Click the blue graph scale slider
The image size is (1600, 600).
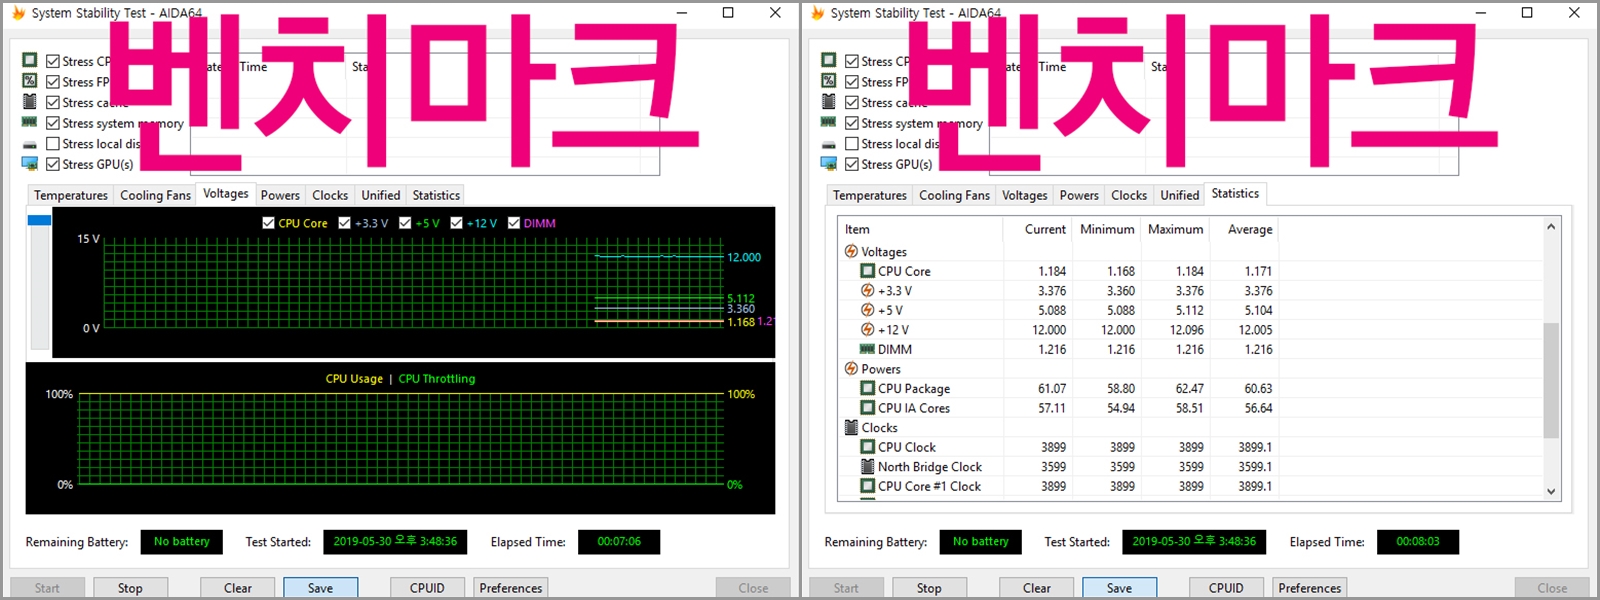[39, 220]
